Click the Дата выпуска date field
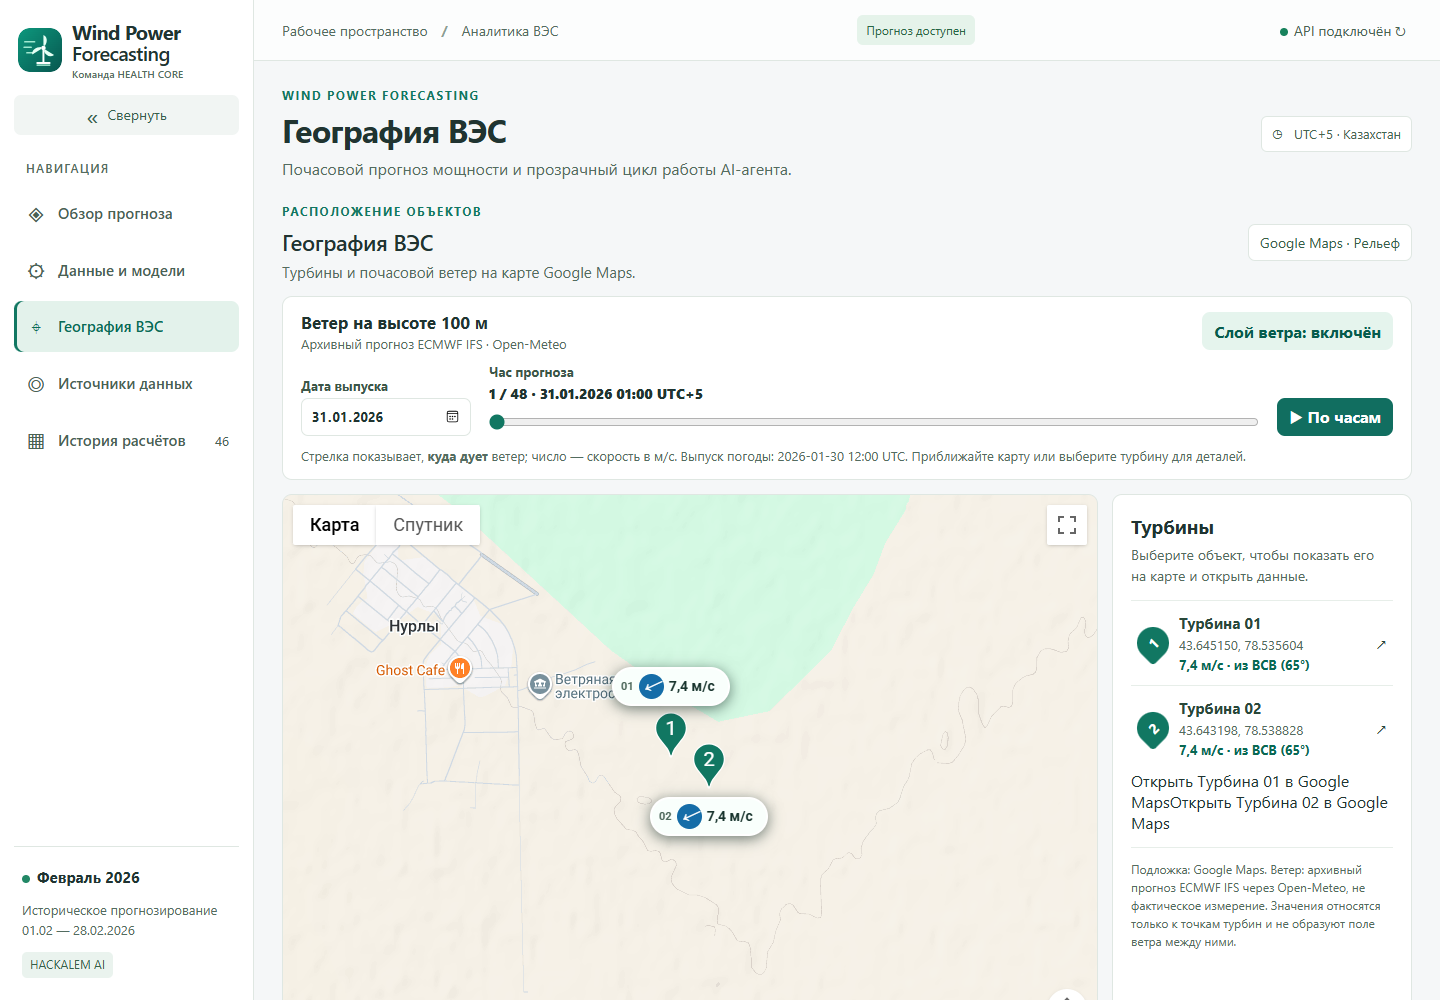1440x1000 pixels. coord(386,417)
